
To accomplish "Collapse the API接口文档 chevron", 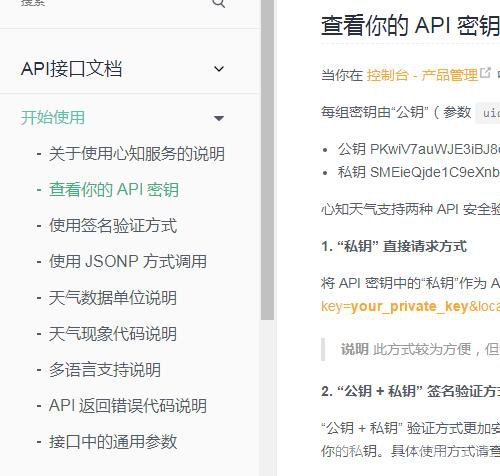I will [219, 69].
